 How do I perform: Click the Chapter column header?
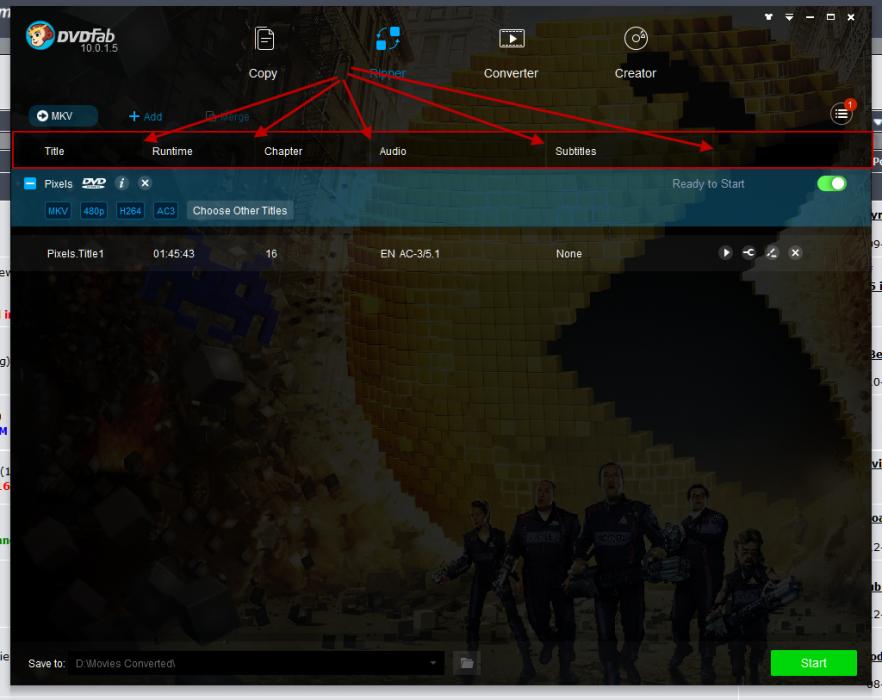pos(283,151)
